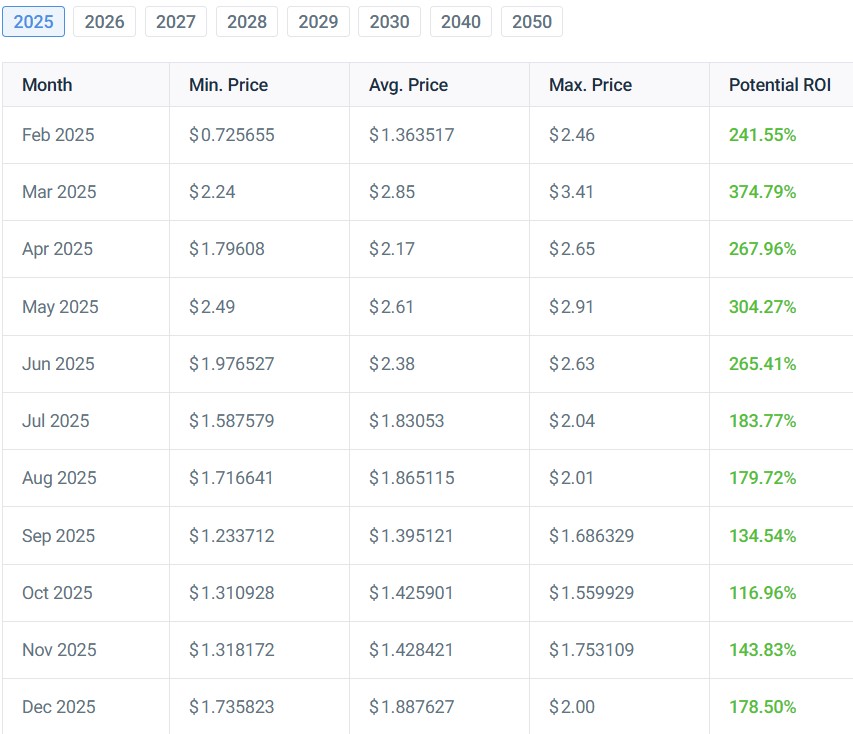Switch to the 2026 tab

tap(104, 21)
